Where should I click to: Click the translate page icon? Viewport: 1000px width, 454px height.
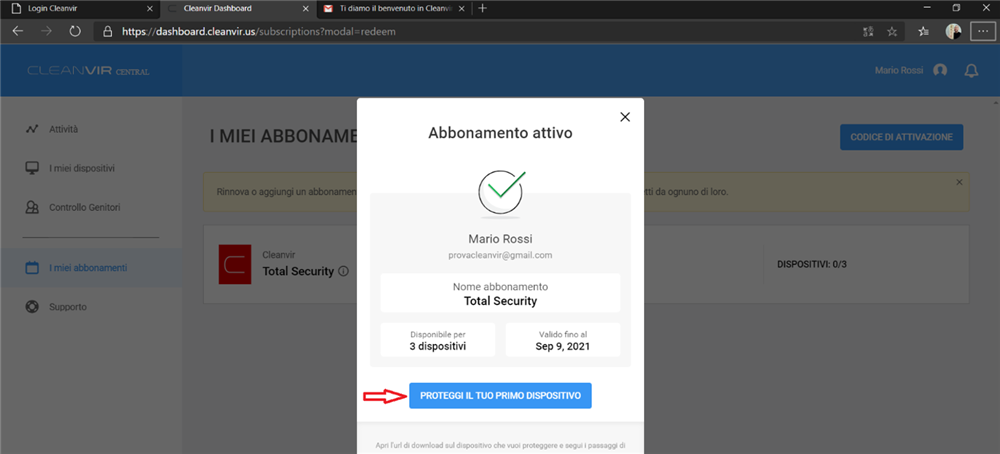pyautogui.click(x=867, y=31)
